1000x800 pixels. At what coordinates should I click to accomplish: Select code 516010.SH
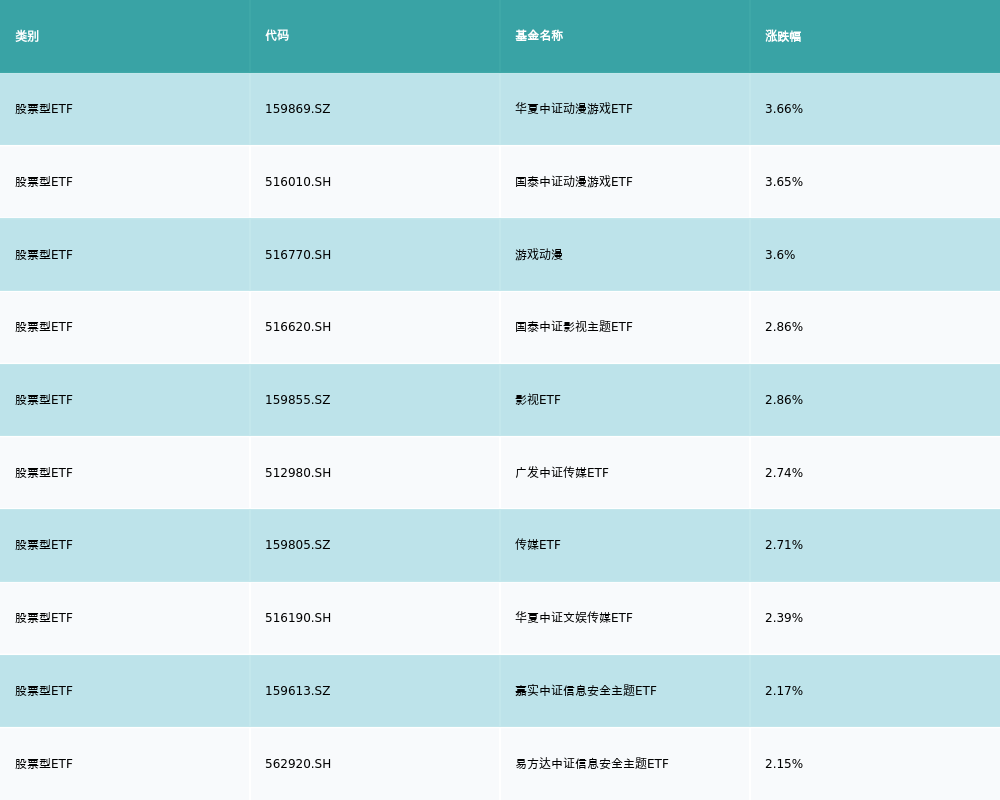(298, 182)
